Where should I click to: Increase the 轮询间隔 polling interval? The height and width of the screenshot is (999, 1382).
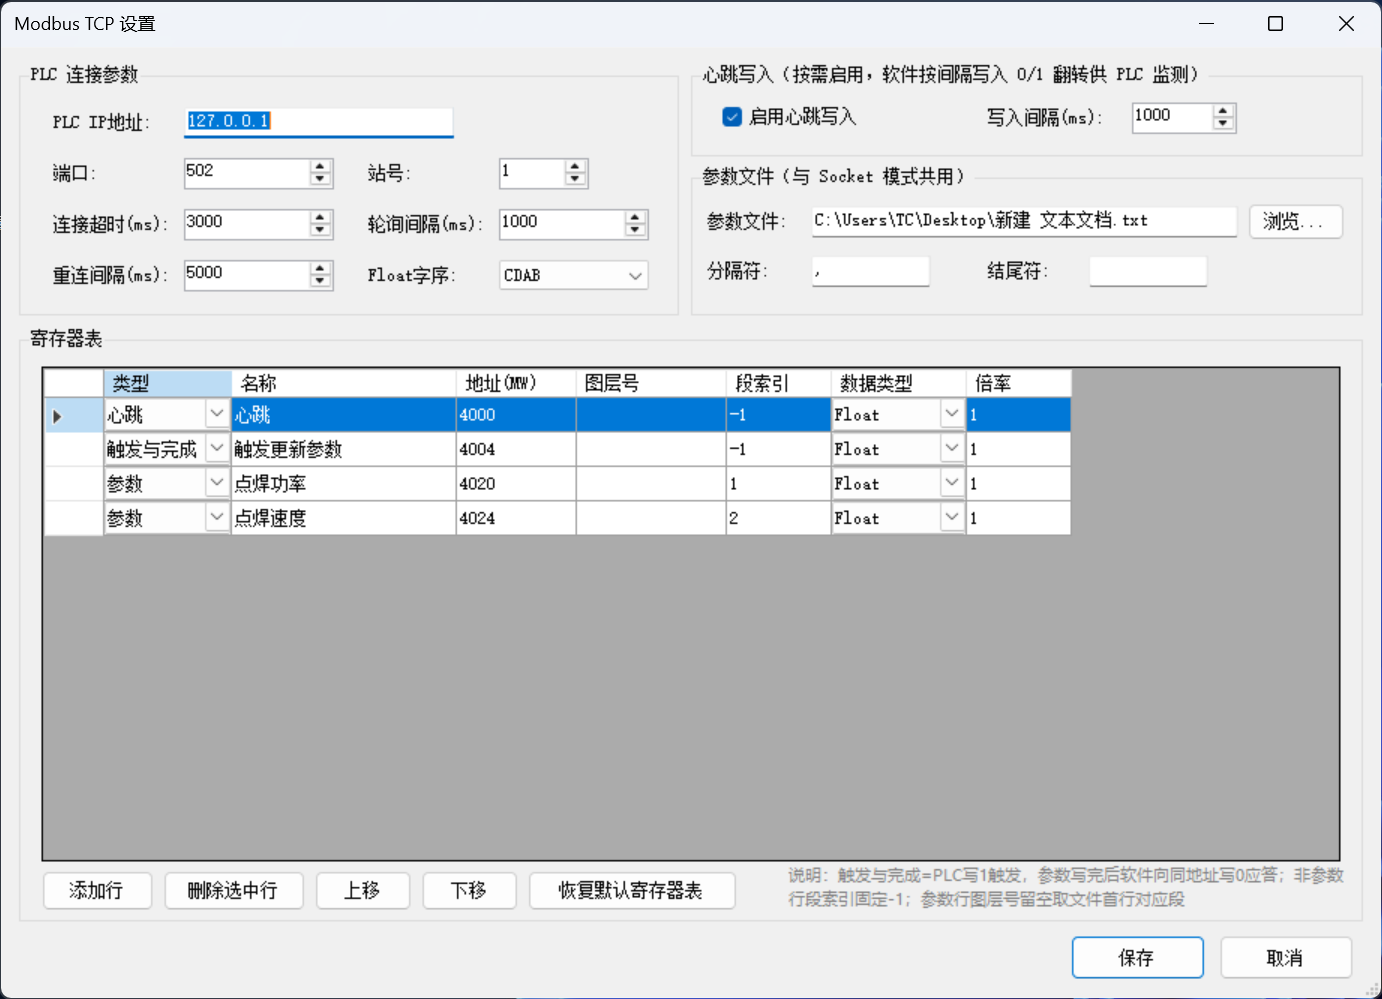635,217
